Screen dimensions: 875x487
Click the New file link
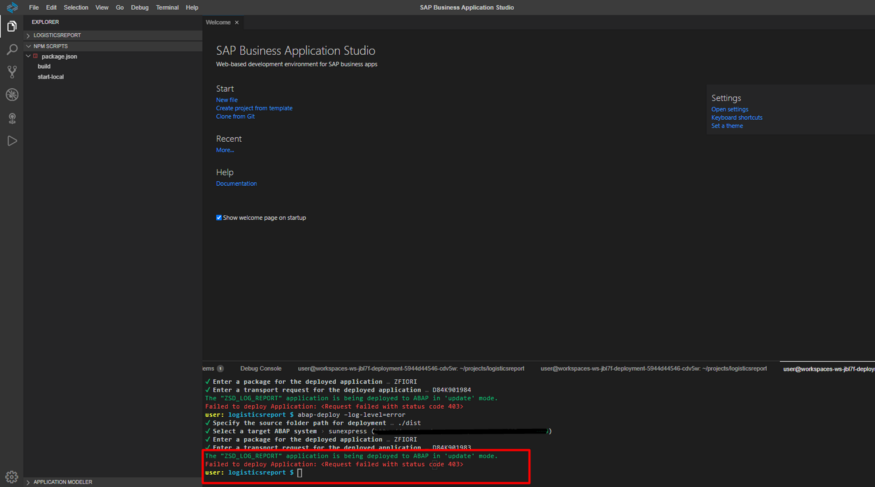(x=227, y=100)
